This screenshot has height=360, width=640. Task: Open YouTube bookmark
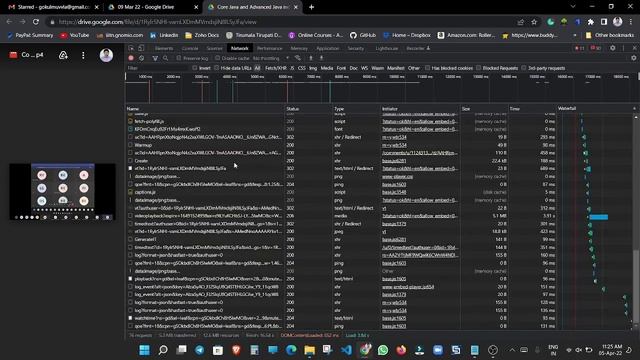point(75,36)
